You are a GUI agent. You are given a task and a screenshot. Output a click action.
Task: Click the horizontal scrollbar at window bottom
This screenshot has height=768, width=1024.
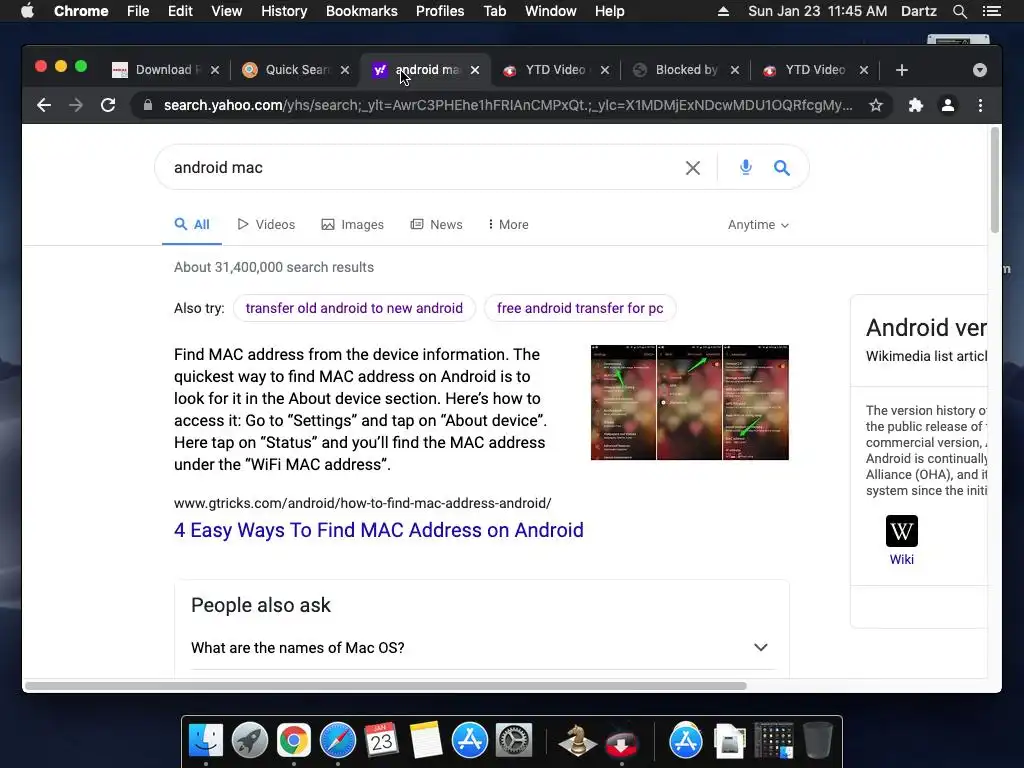pos(385,686)
